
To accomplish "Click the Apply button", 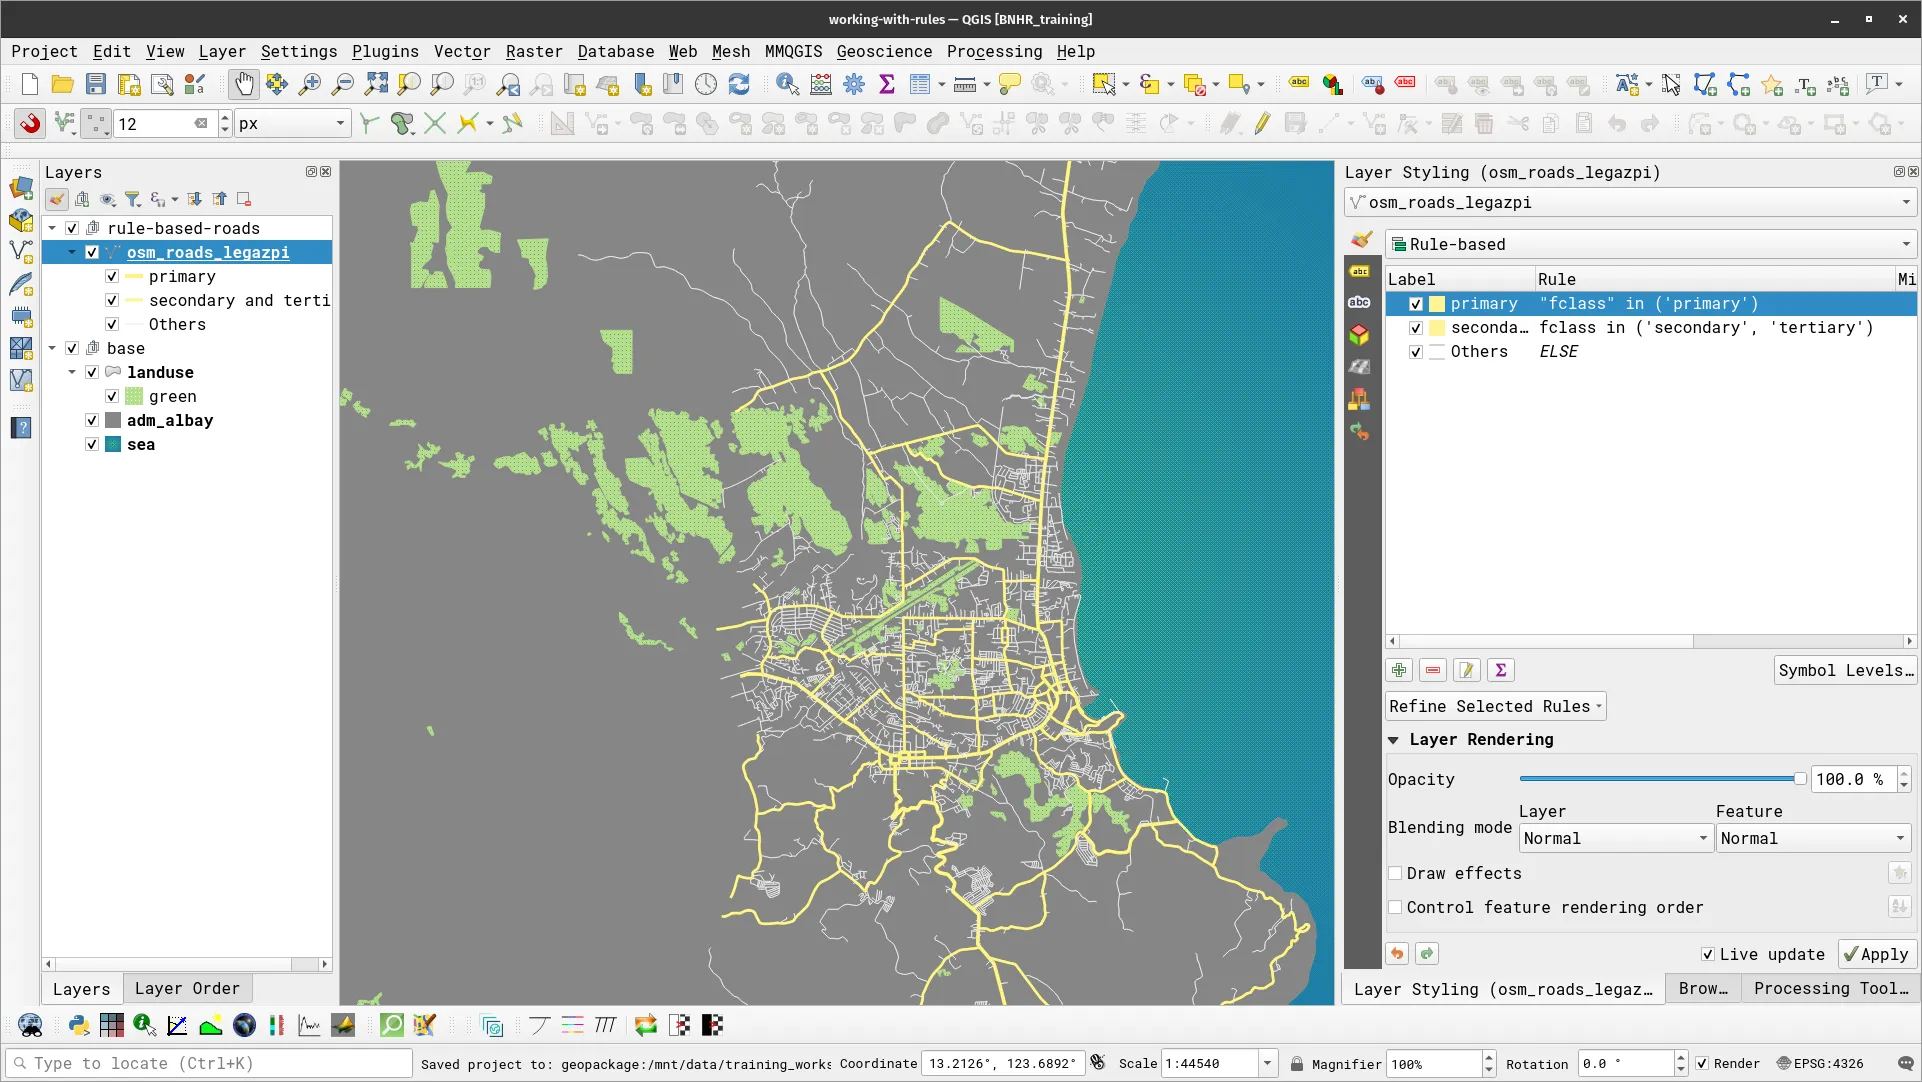I will (1877, 954).
